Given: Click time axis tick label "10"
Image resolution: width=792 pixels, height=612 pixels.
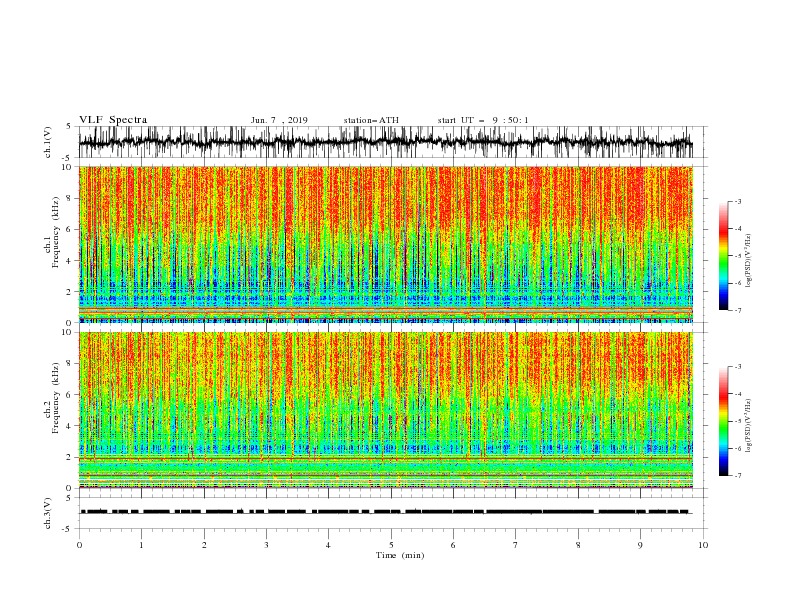Looking at the screenshot, I should pyautogui.click(x=703, y=545).
